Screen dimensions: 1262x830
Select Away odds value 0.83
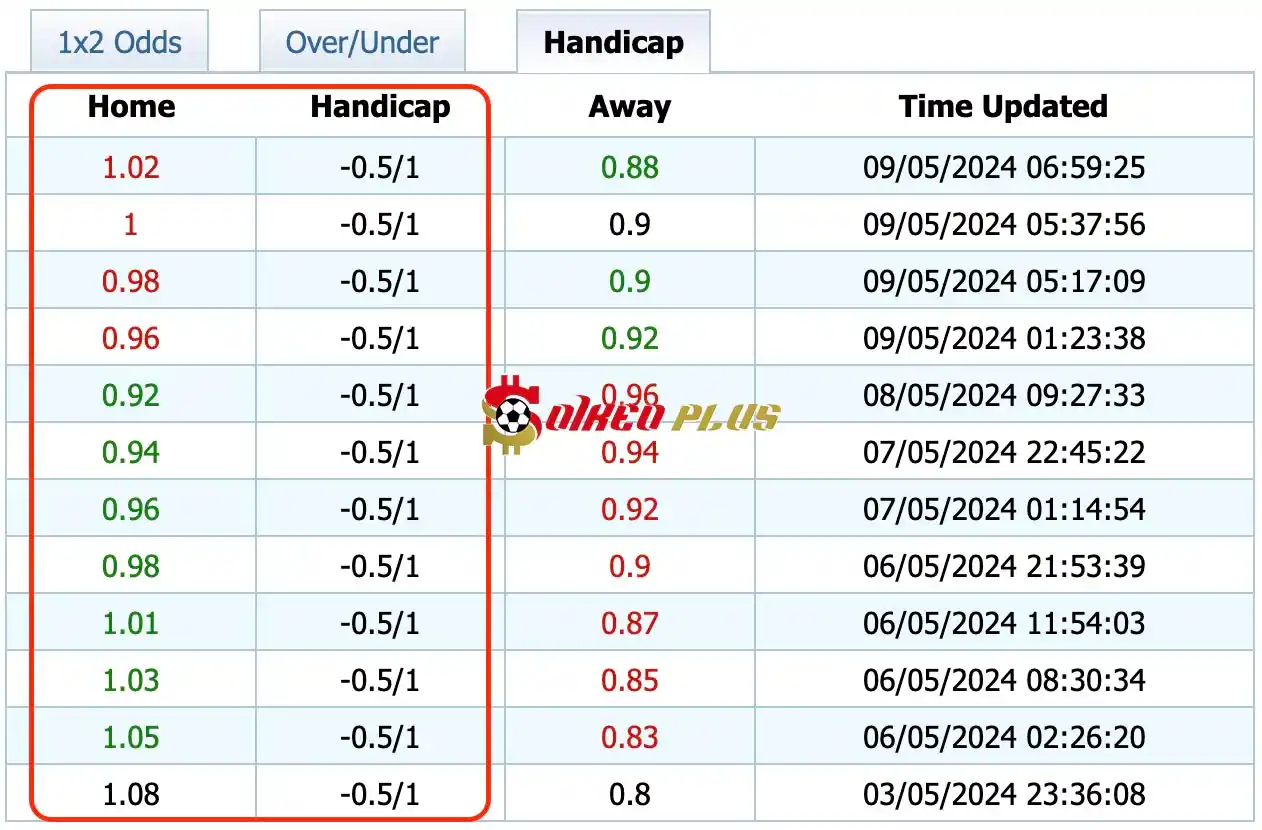point(629,738)
